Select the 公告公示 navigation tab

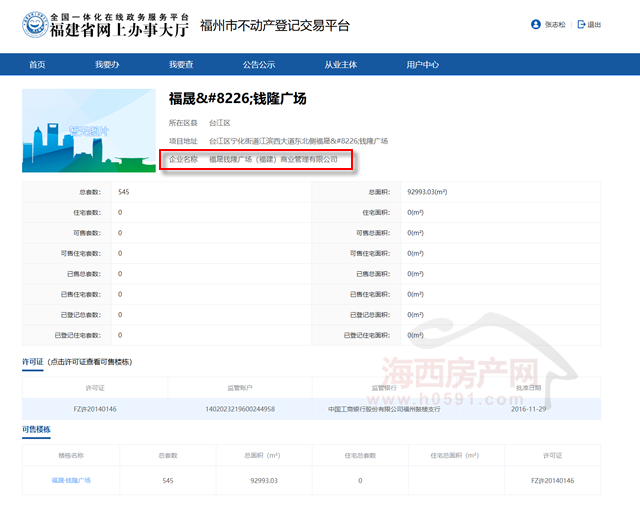point(258,64)
